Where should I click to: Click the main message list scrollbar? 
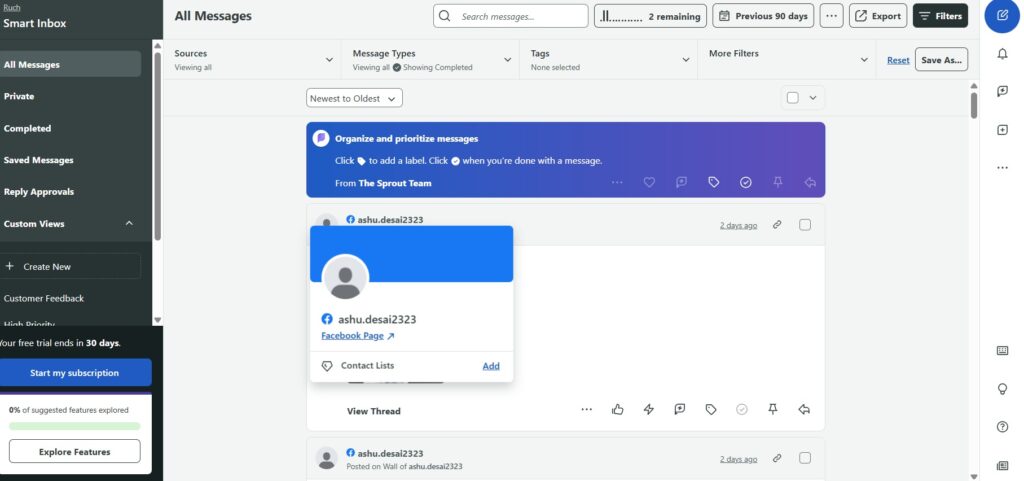coord(974,104)
